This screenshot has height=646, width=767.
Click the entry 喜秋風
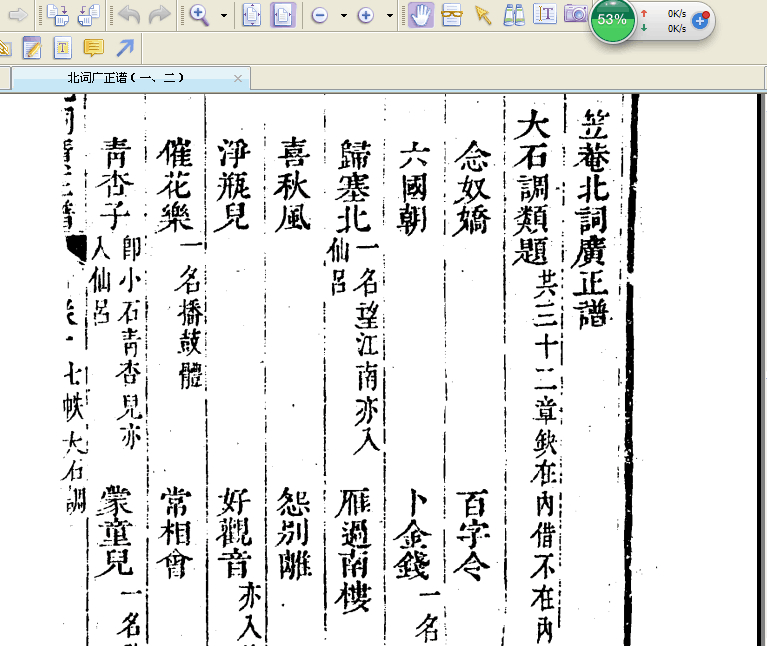(x=293, y=185)
